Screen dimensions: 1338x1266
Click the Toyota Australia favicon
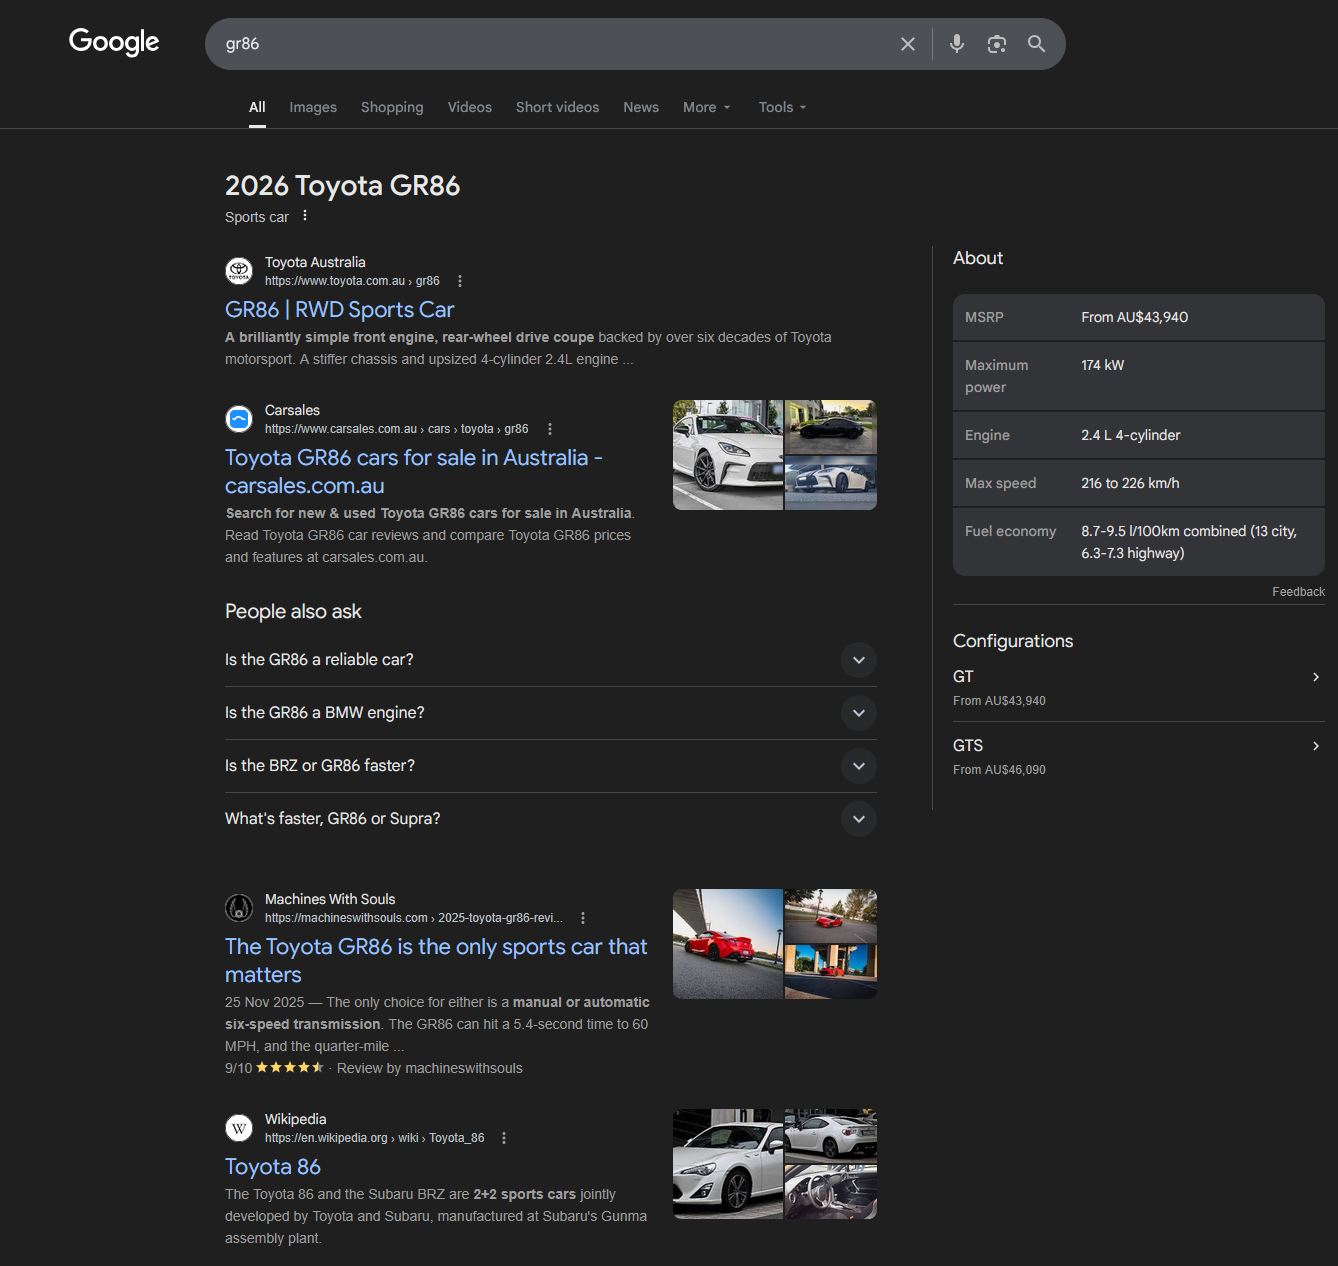pos(239,271)
